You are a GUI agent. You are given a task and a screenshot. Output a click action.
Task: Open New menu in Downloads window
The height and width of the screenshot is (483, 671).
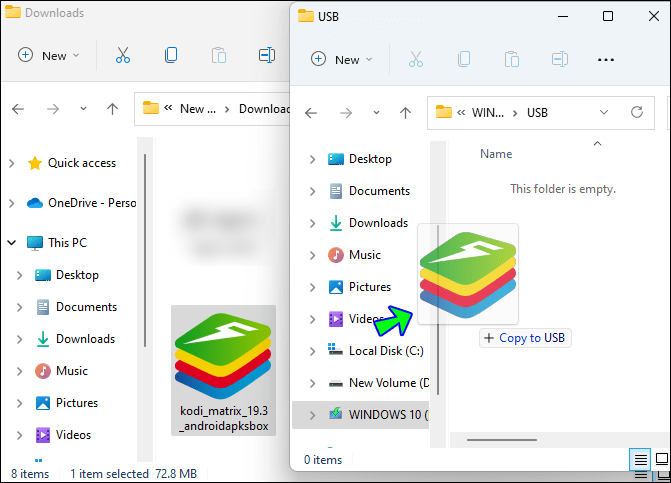(48, 56)
